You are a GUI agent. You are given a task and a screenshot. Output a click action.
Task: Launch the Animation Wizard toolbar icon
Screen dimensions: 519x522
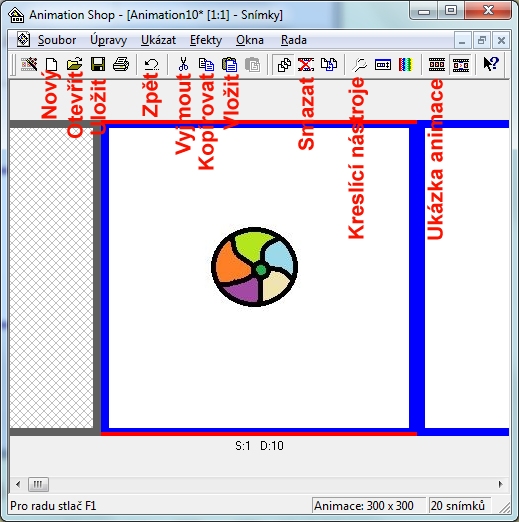(x=29, y=64)
